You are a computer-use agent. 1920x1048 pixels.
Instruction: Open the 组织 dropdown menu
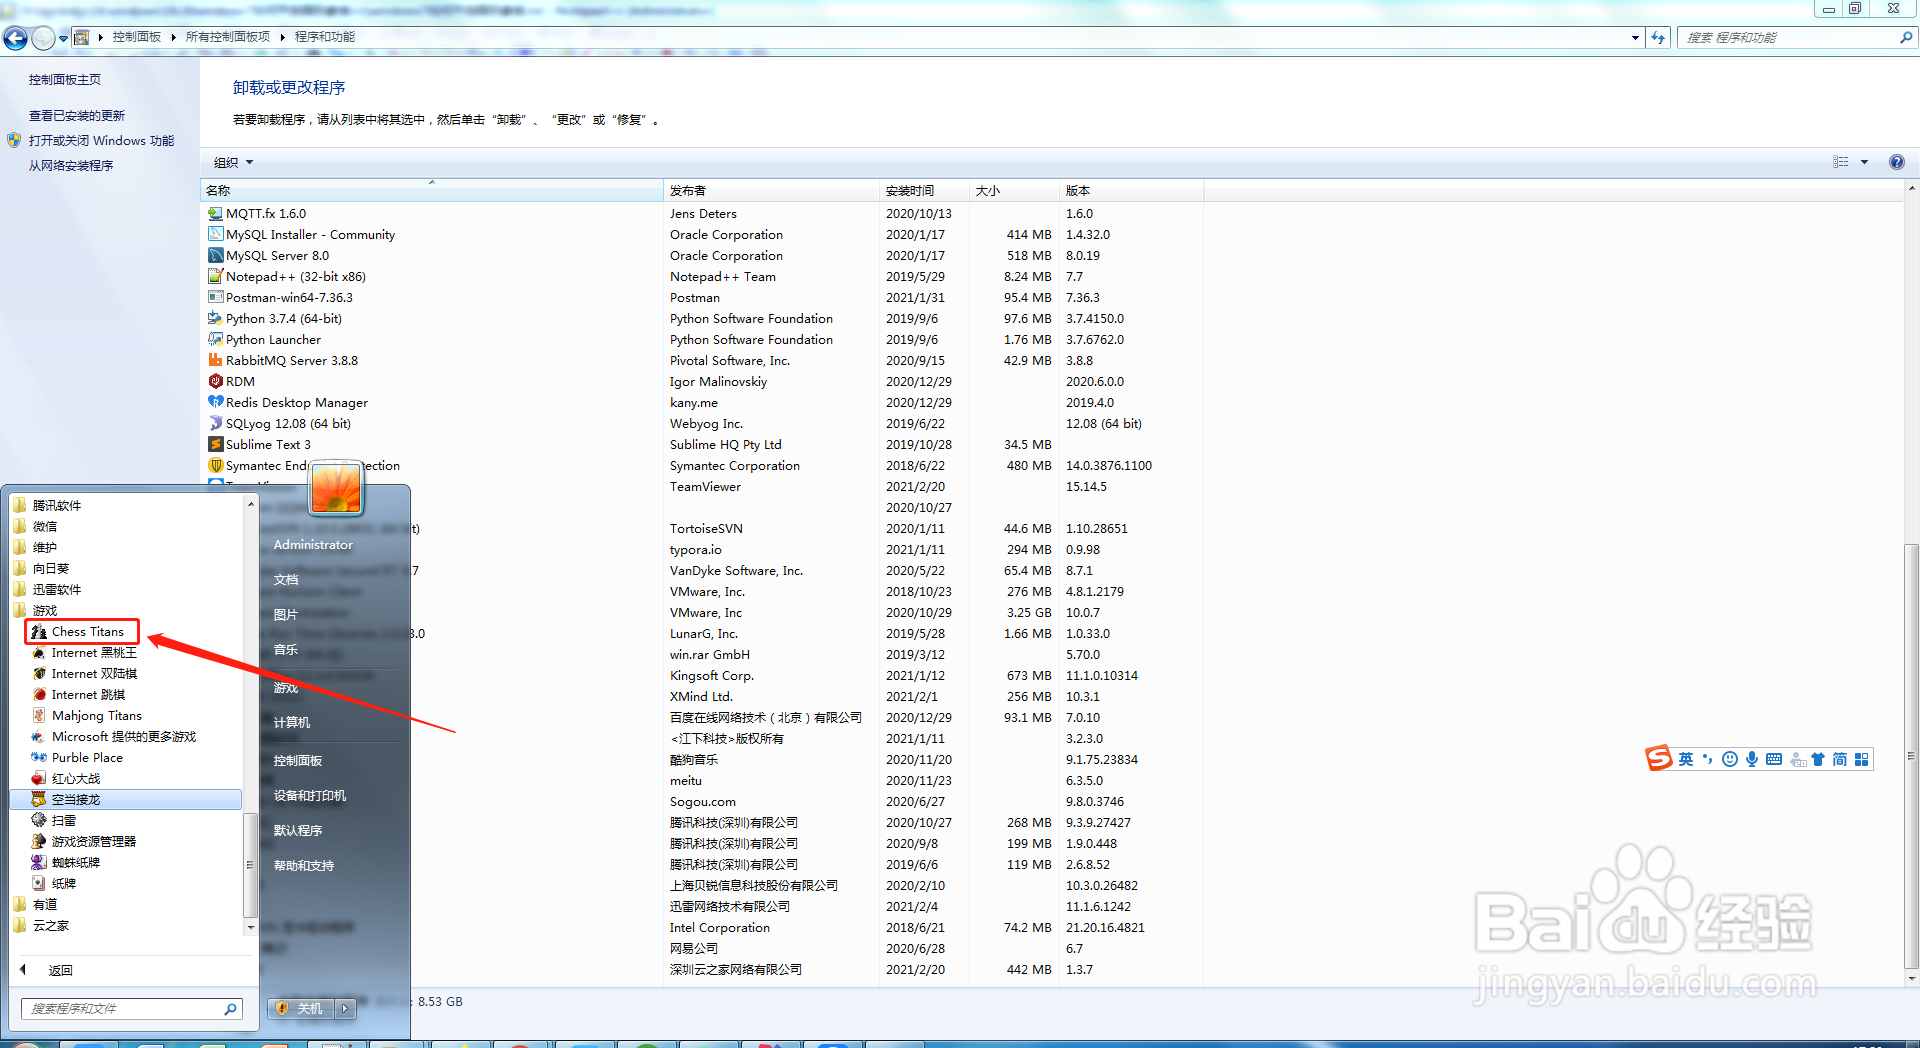233,162
